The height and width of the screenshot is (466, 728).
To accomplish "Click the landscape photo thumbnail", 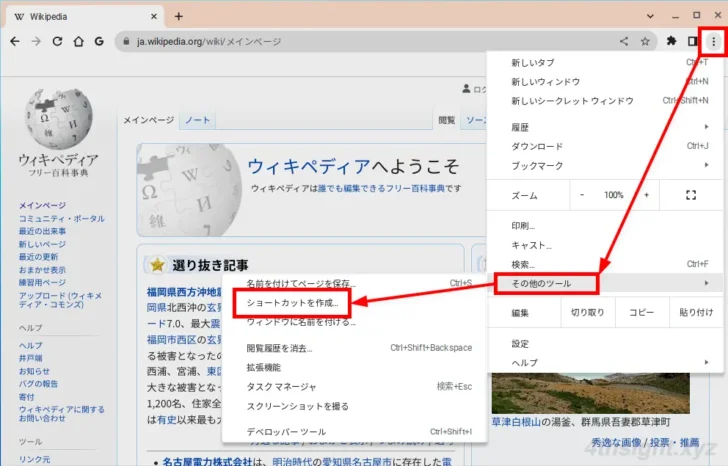I will [x=591, y=393].
